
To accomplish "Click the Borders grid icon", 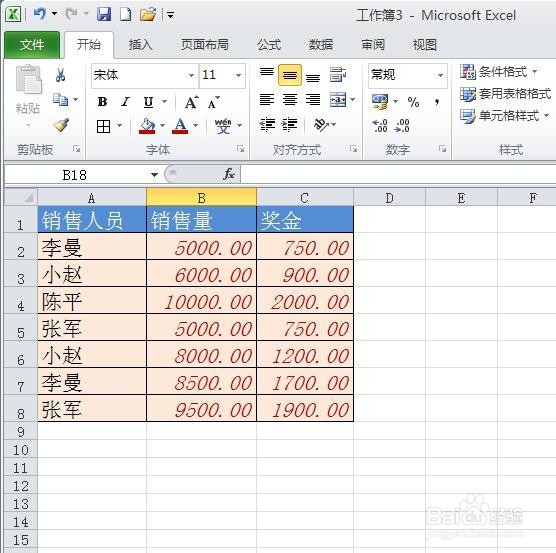I will click(x=104, y=126).
